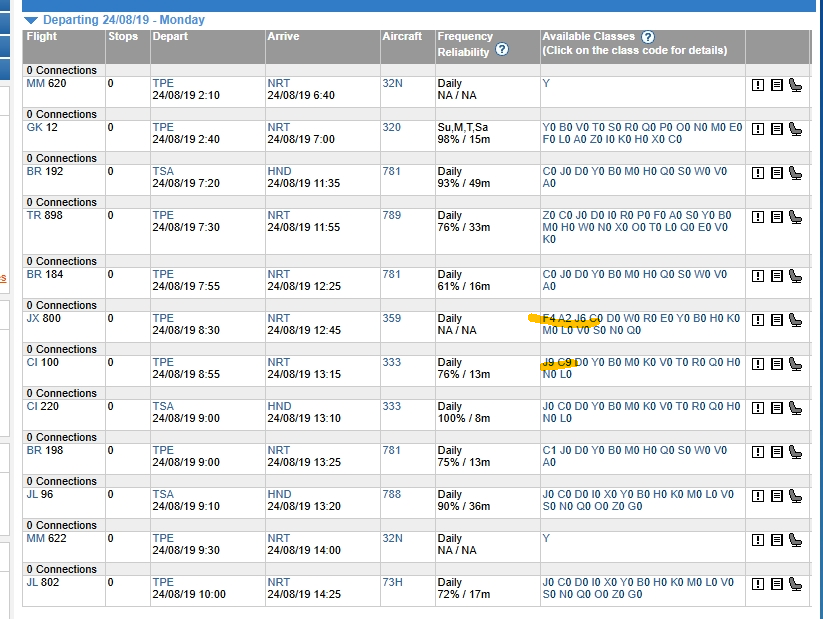Select class C1 on flight BR 198
823x619 pixels.
point(549,450)
